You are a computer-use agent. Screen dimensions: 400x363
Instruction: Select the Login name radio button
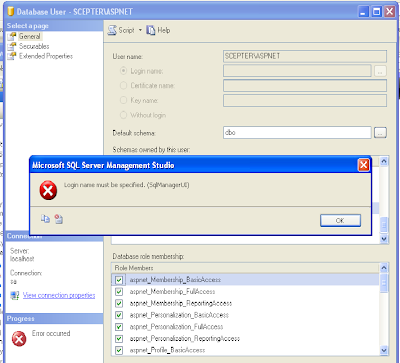tap(123, 71)
